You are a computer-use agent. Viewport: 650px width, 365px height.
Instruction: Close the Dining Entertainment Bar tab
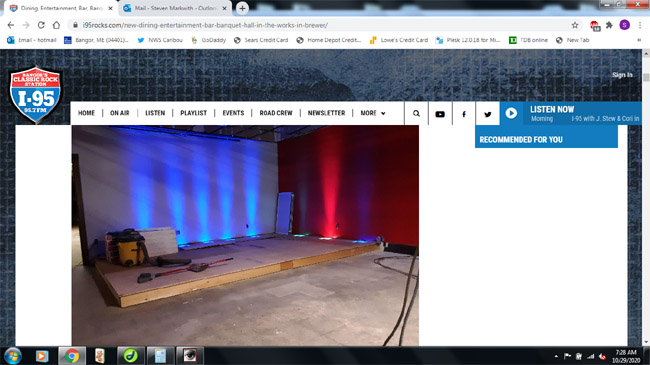click(x=110, y=8)
